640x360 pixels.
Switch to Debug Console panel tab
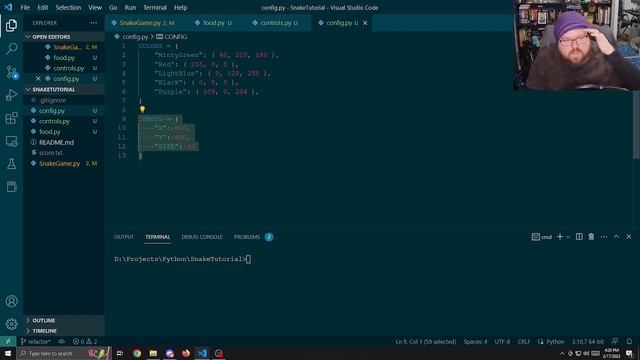[202, 237]
